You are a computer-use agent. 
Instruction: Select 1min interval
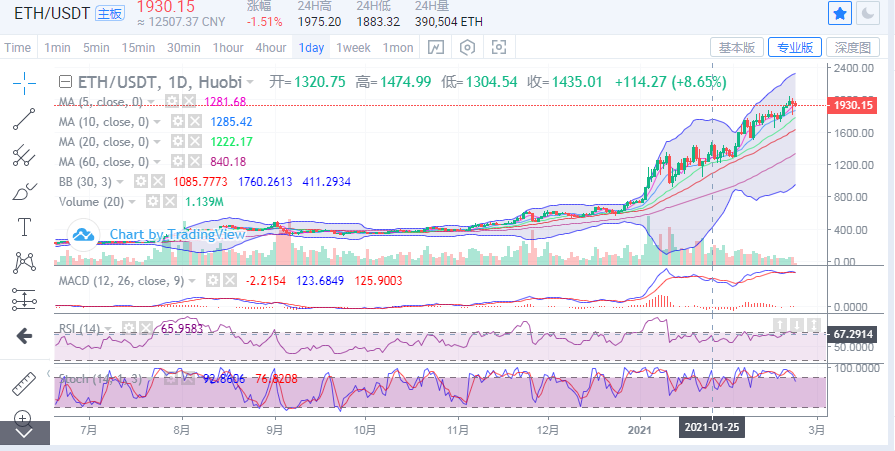57,47
